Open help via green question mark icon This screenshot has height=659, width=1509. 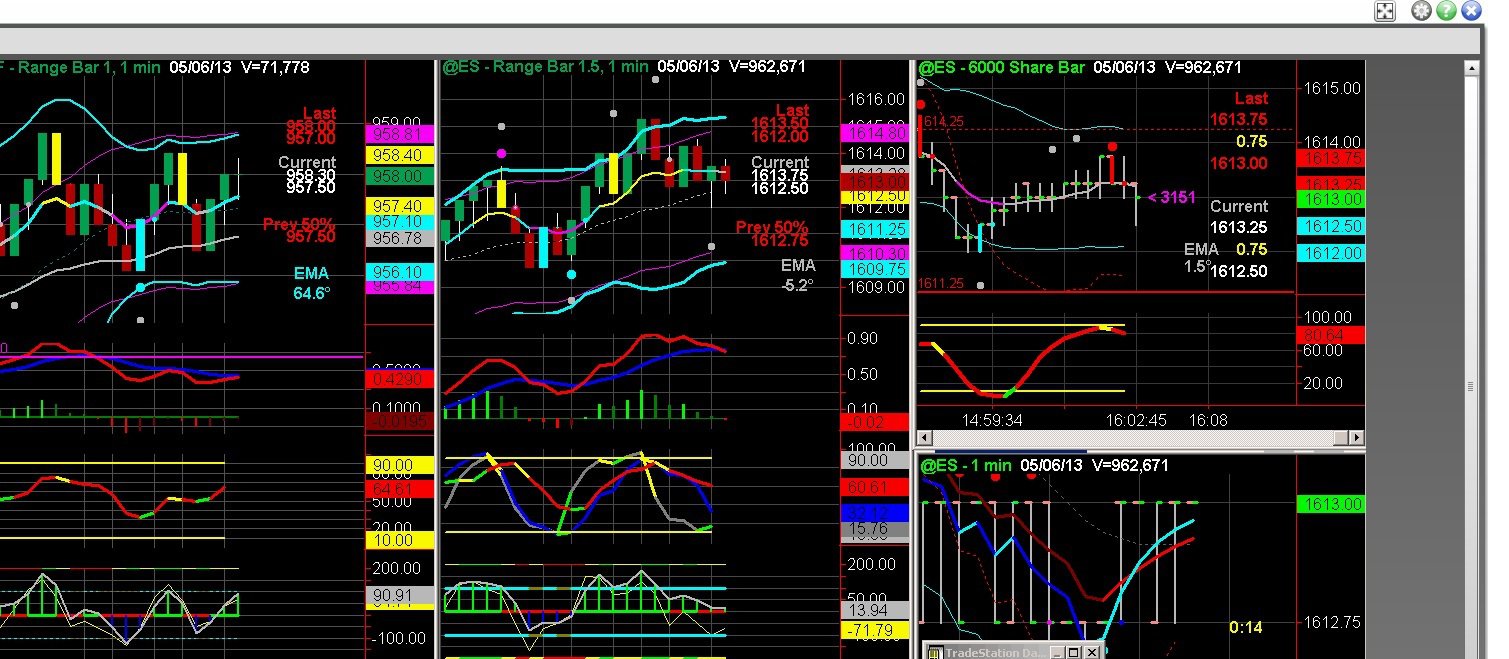pos(1446,11)
